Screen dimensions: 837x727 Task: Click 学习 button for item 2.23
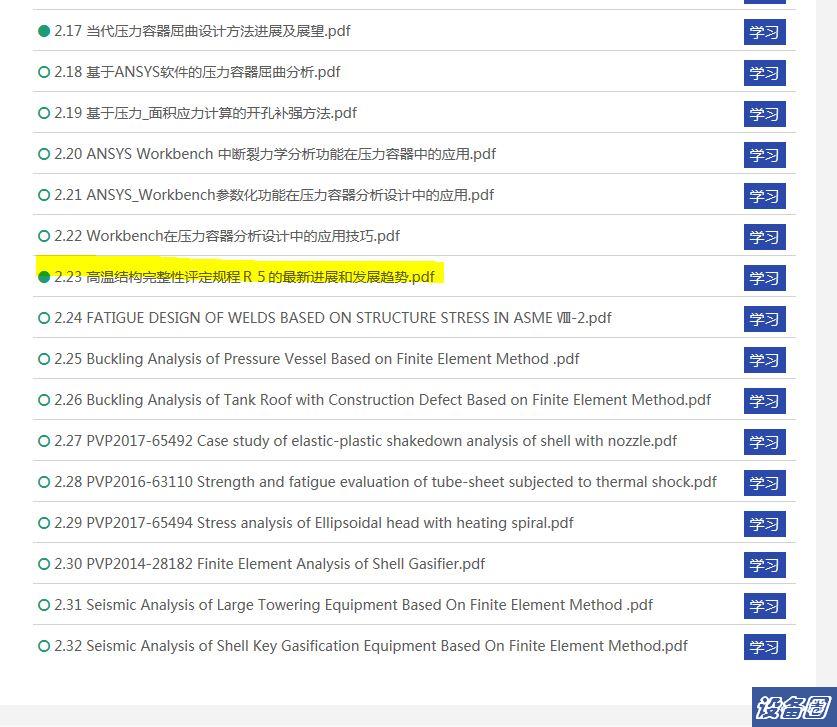(764, 278)
